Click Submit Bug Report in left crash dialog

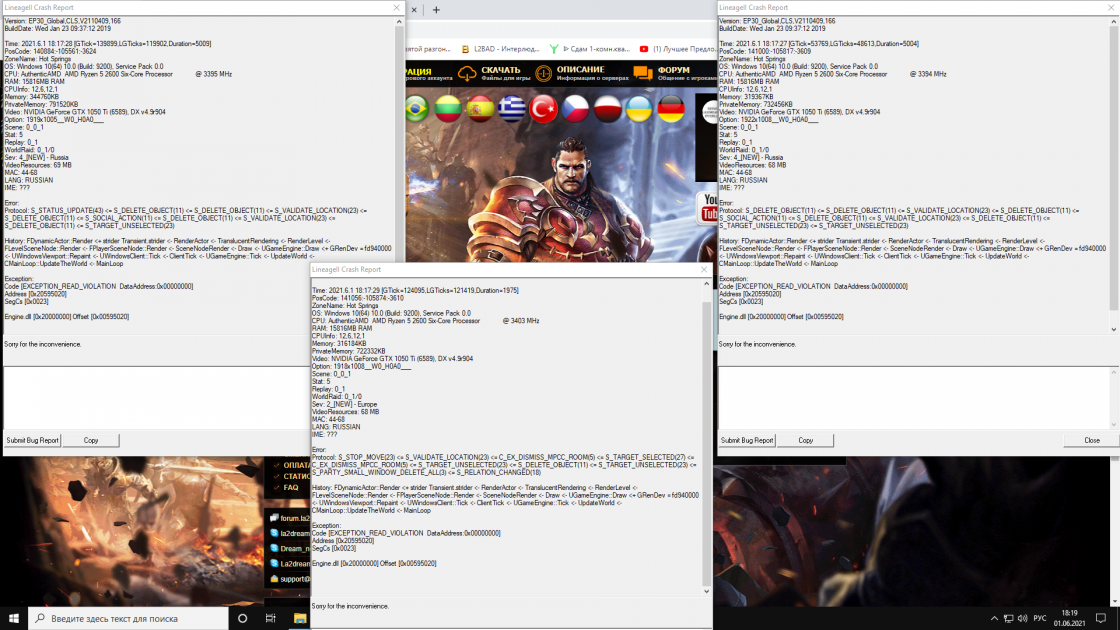[33, 440]
